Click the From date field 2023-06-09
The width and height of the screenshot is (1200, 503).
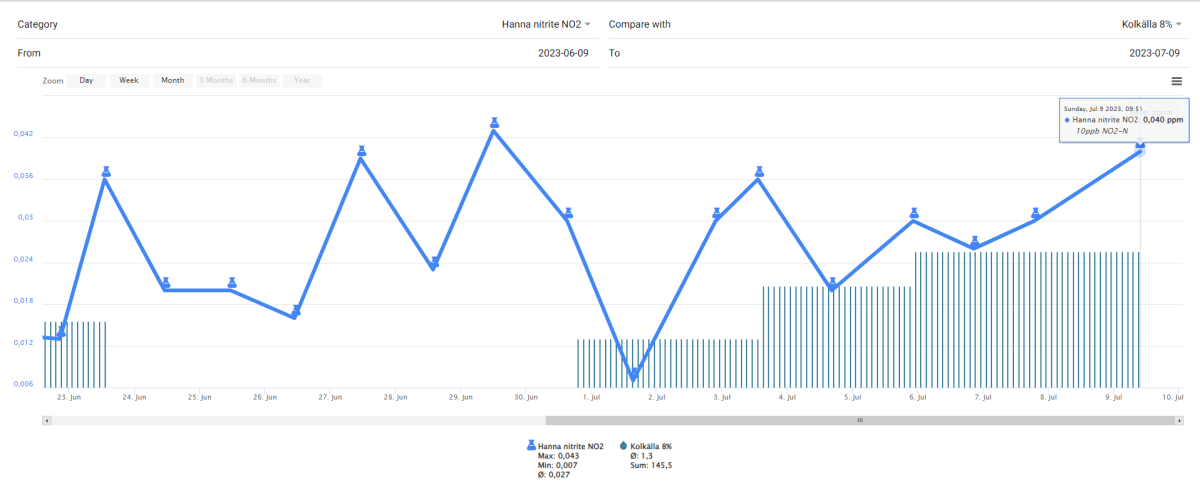coord(564,53)
